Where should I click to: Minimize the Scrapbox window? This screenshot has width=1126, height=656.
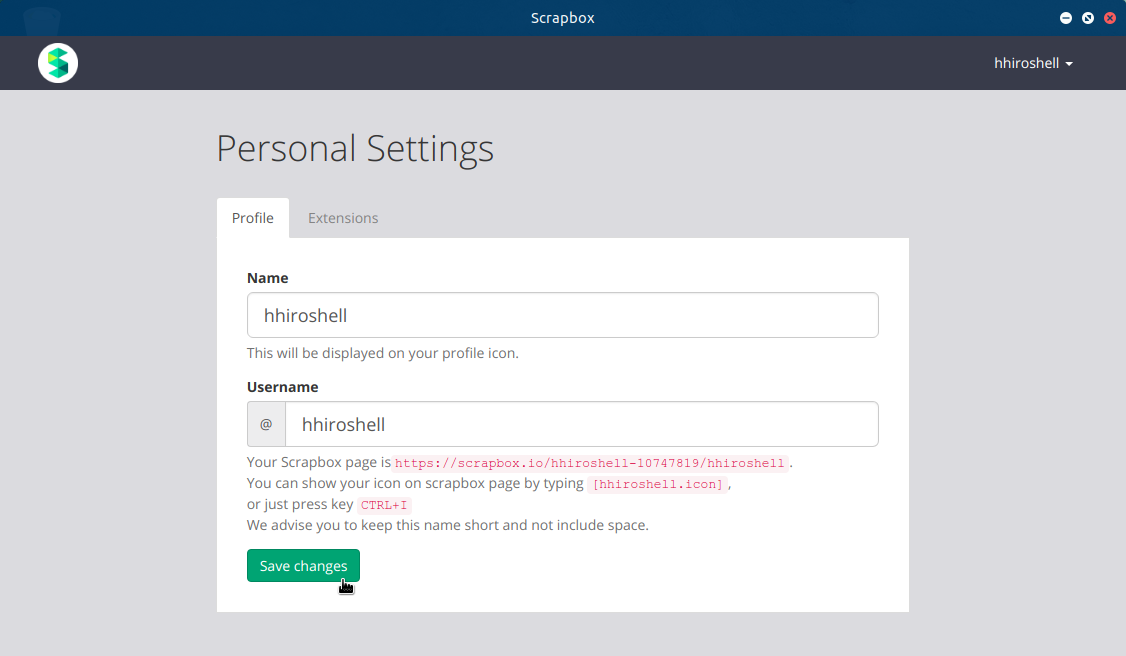(x=1066, y=18)
